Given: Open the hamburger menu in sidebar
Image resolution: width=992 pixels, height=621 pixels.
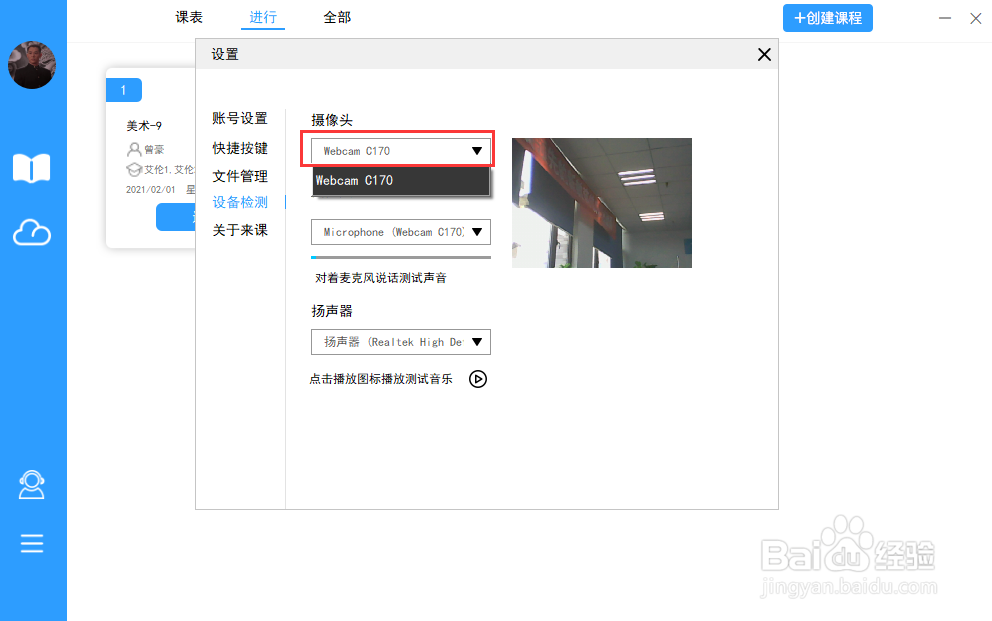Looking at the screenshot, I should pyautogui.click(x=32, y=543).
